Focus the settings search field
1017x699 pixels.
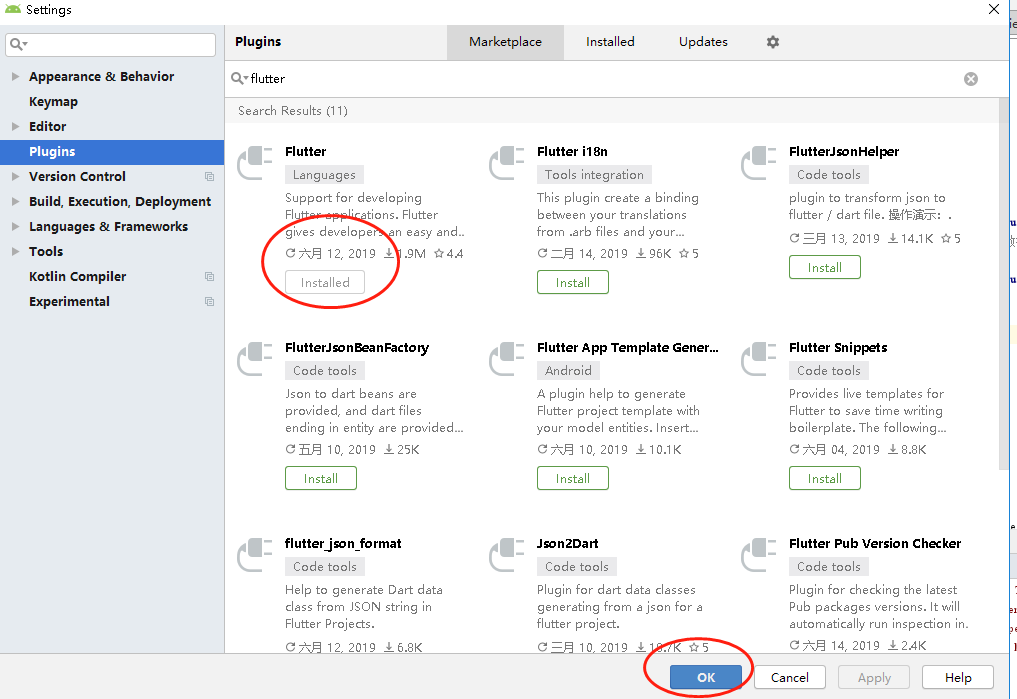(110, 45)
